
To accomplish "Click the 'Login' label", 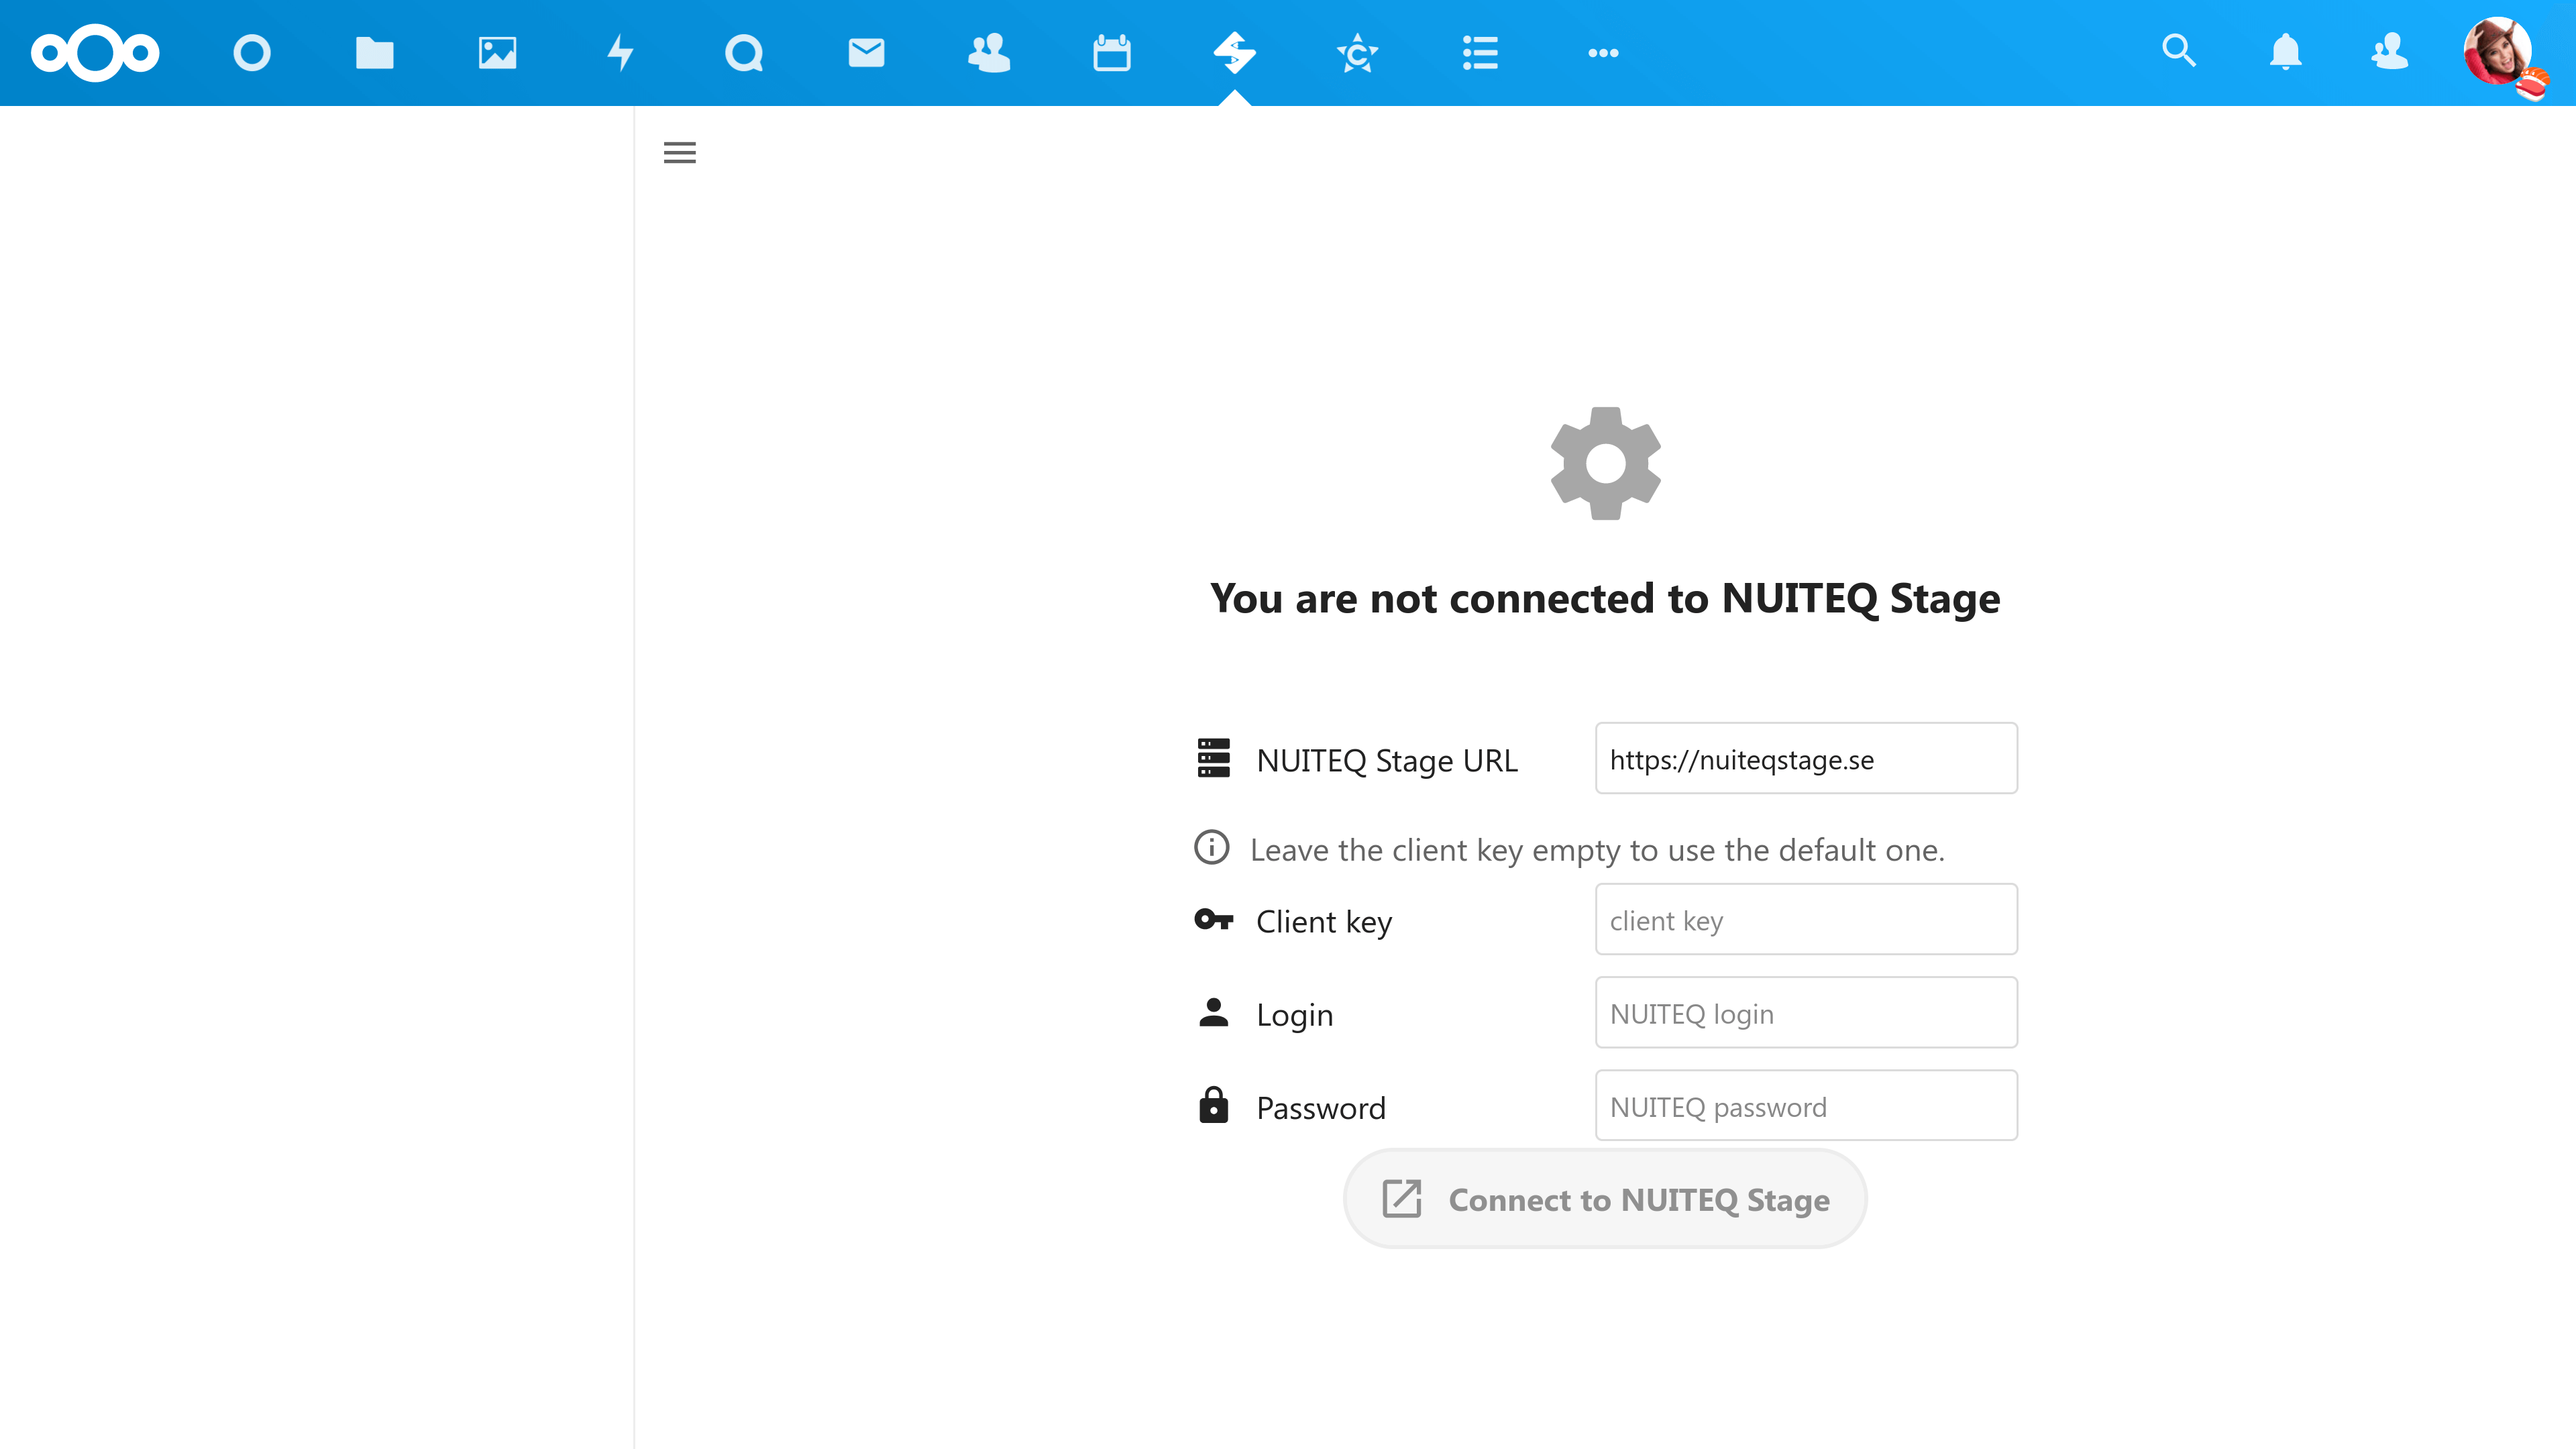I will (x=1295, y=1015).
